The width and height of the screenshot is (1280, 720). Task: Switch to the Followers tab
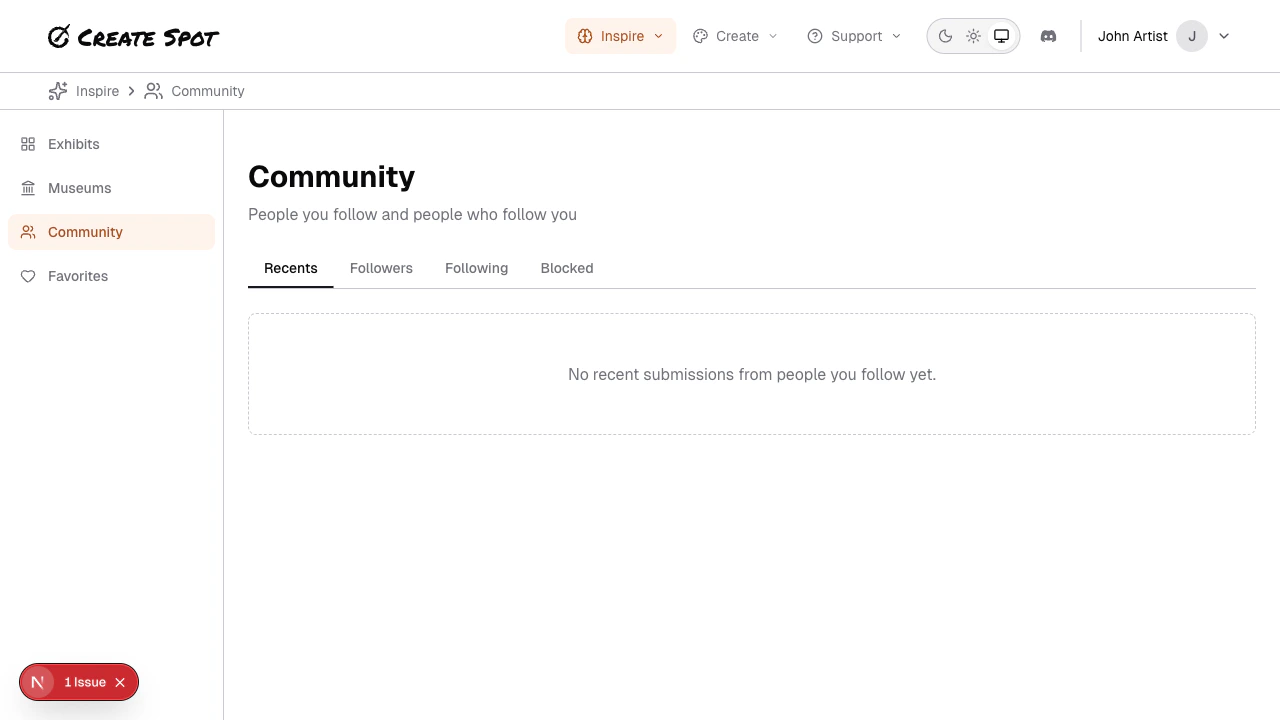pos(381,268)
